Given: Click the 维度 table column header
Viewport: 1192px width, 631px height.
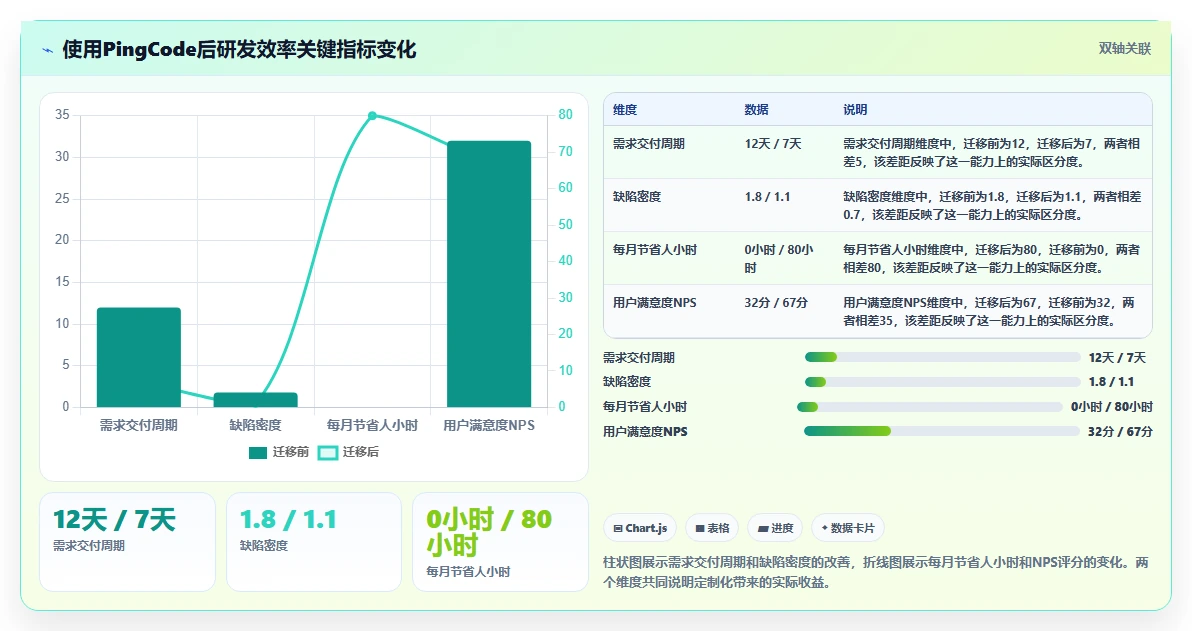Looking at the screenshot, I should click(625, 109).
